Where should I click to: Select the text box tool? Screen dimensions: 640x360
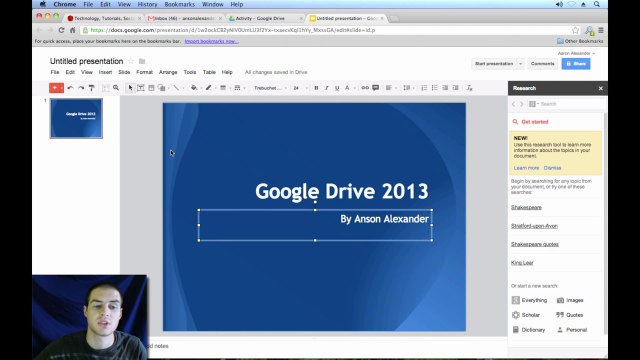click(x=141, y=88)
